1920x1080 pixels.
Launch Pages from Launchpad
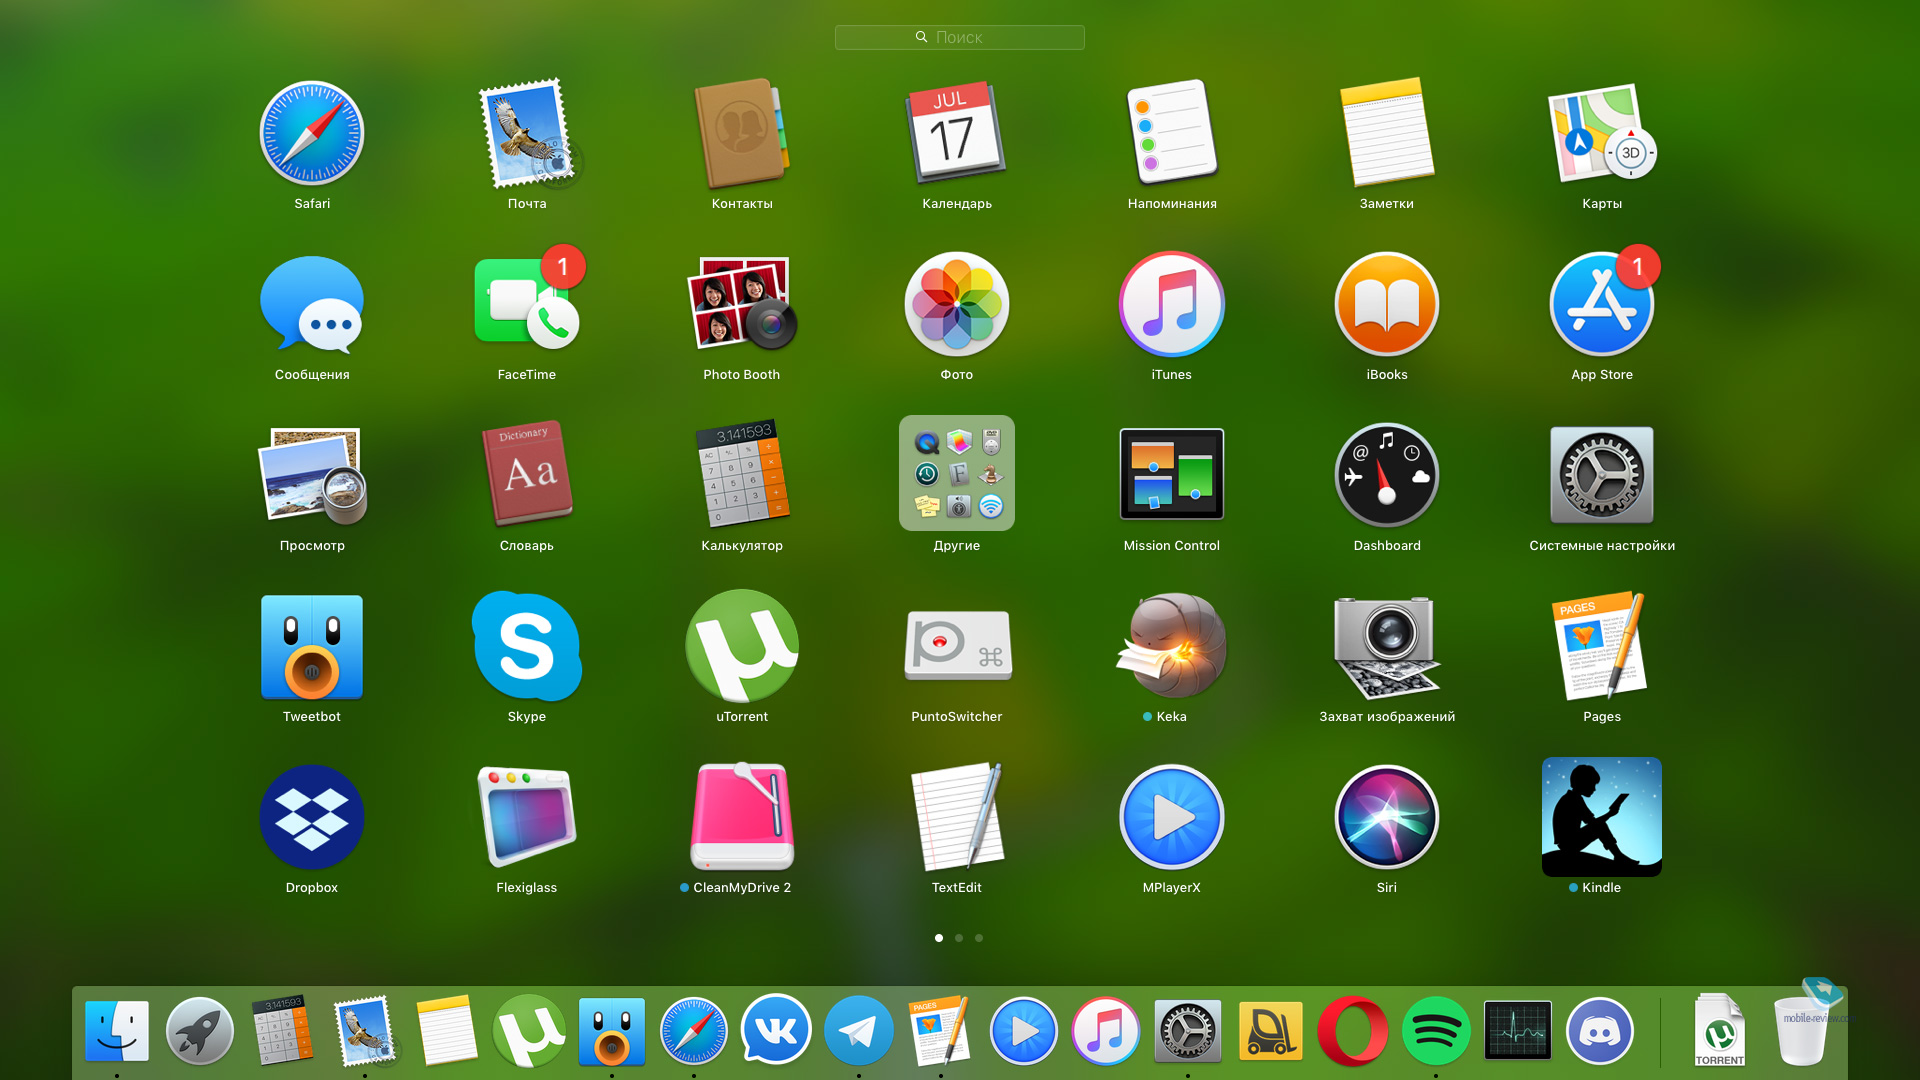click(x=1602, y=646)
